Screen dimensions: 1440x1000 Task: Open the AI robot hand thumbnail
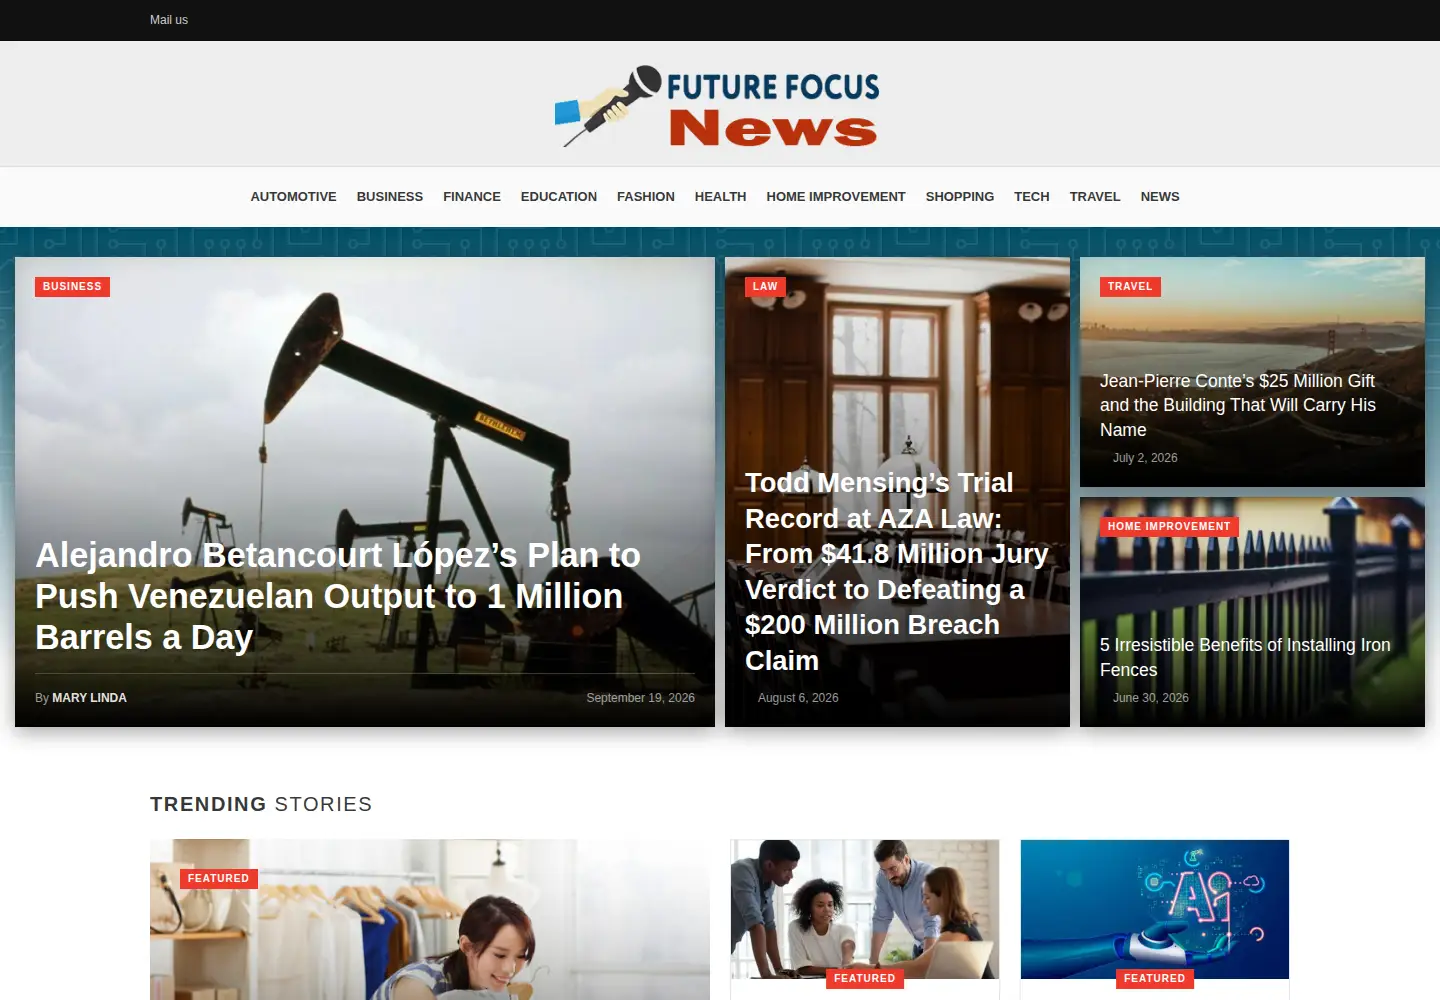[1155, 909]
